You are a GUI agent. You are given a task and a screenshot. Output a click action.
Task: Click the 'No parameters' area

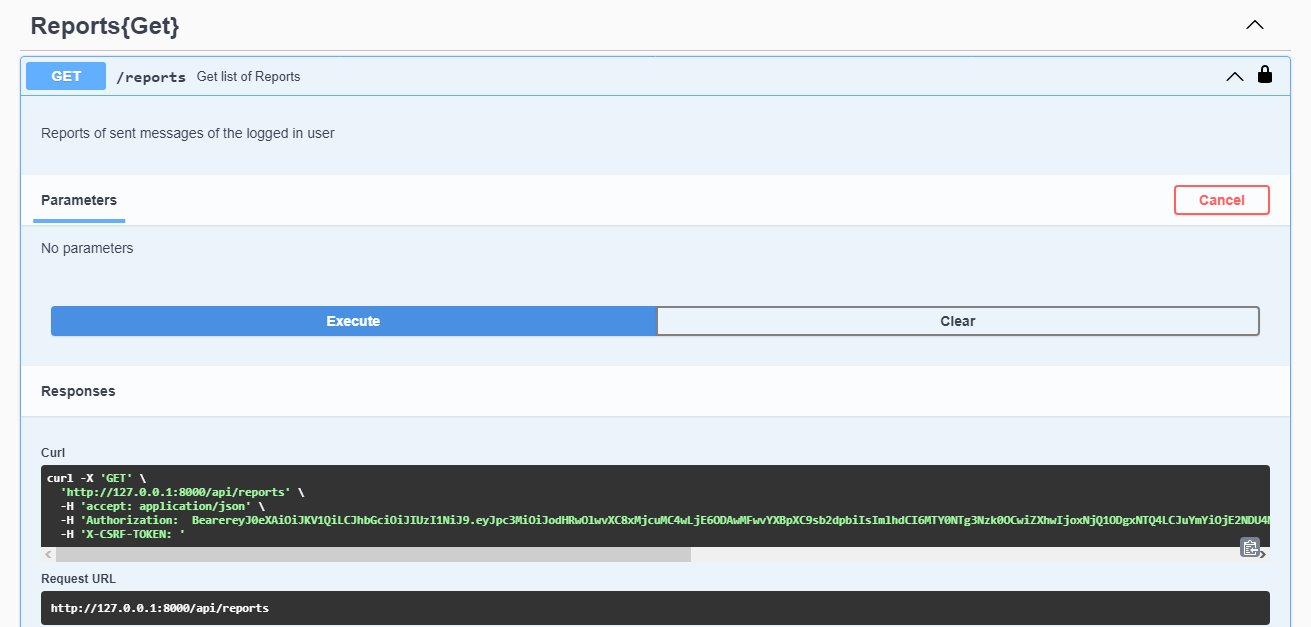pyautogui.click(x=87, y=248)
